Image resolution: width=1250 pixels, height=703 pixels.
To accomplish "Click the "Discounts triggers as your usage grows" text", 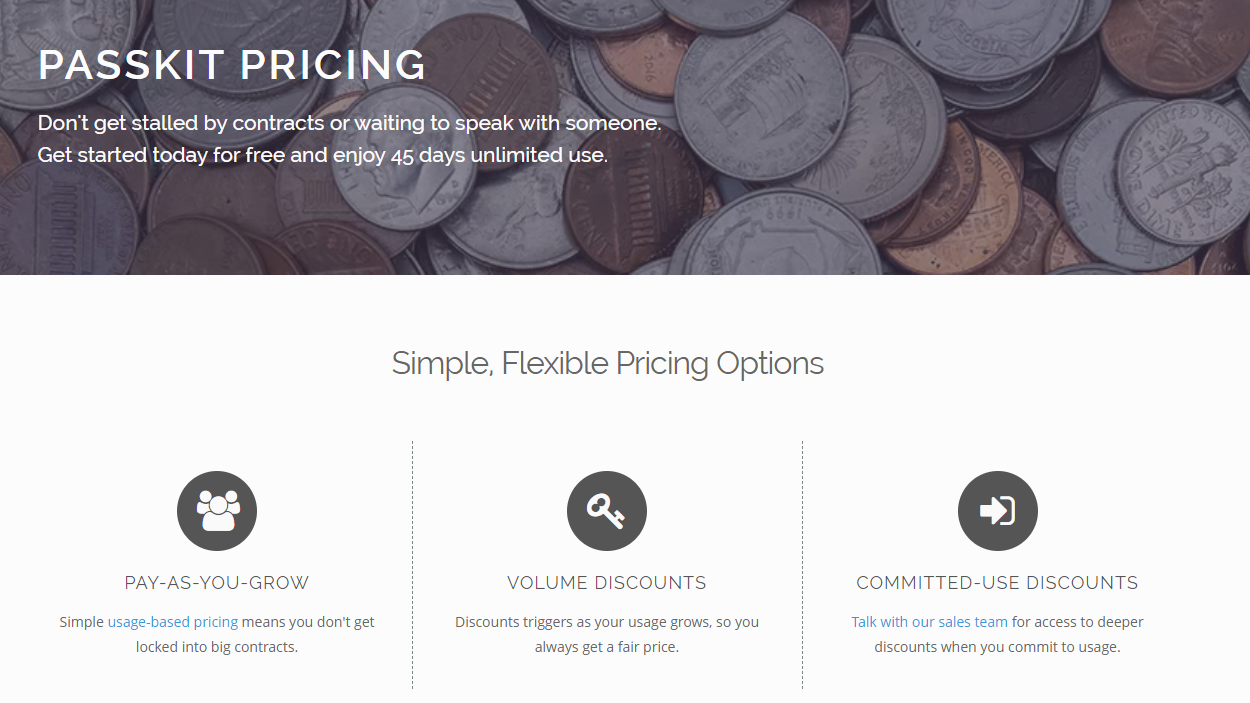I will [607, 622].
